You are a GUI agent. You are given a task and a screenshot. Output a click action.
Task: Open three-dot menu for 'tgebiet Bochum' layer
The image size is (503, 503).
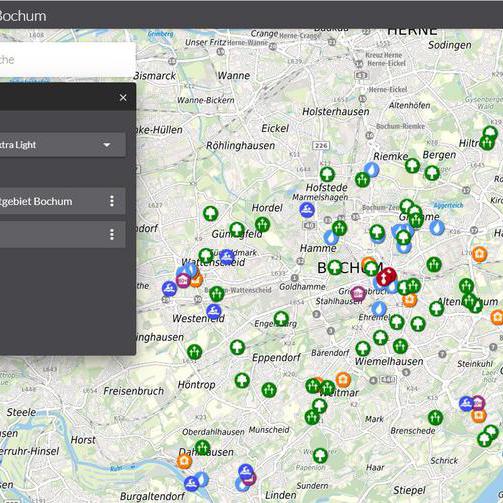(x=112, y=201)
